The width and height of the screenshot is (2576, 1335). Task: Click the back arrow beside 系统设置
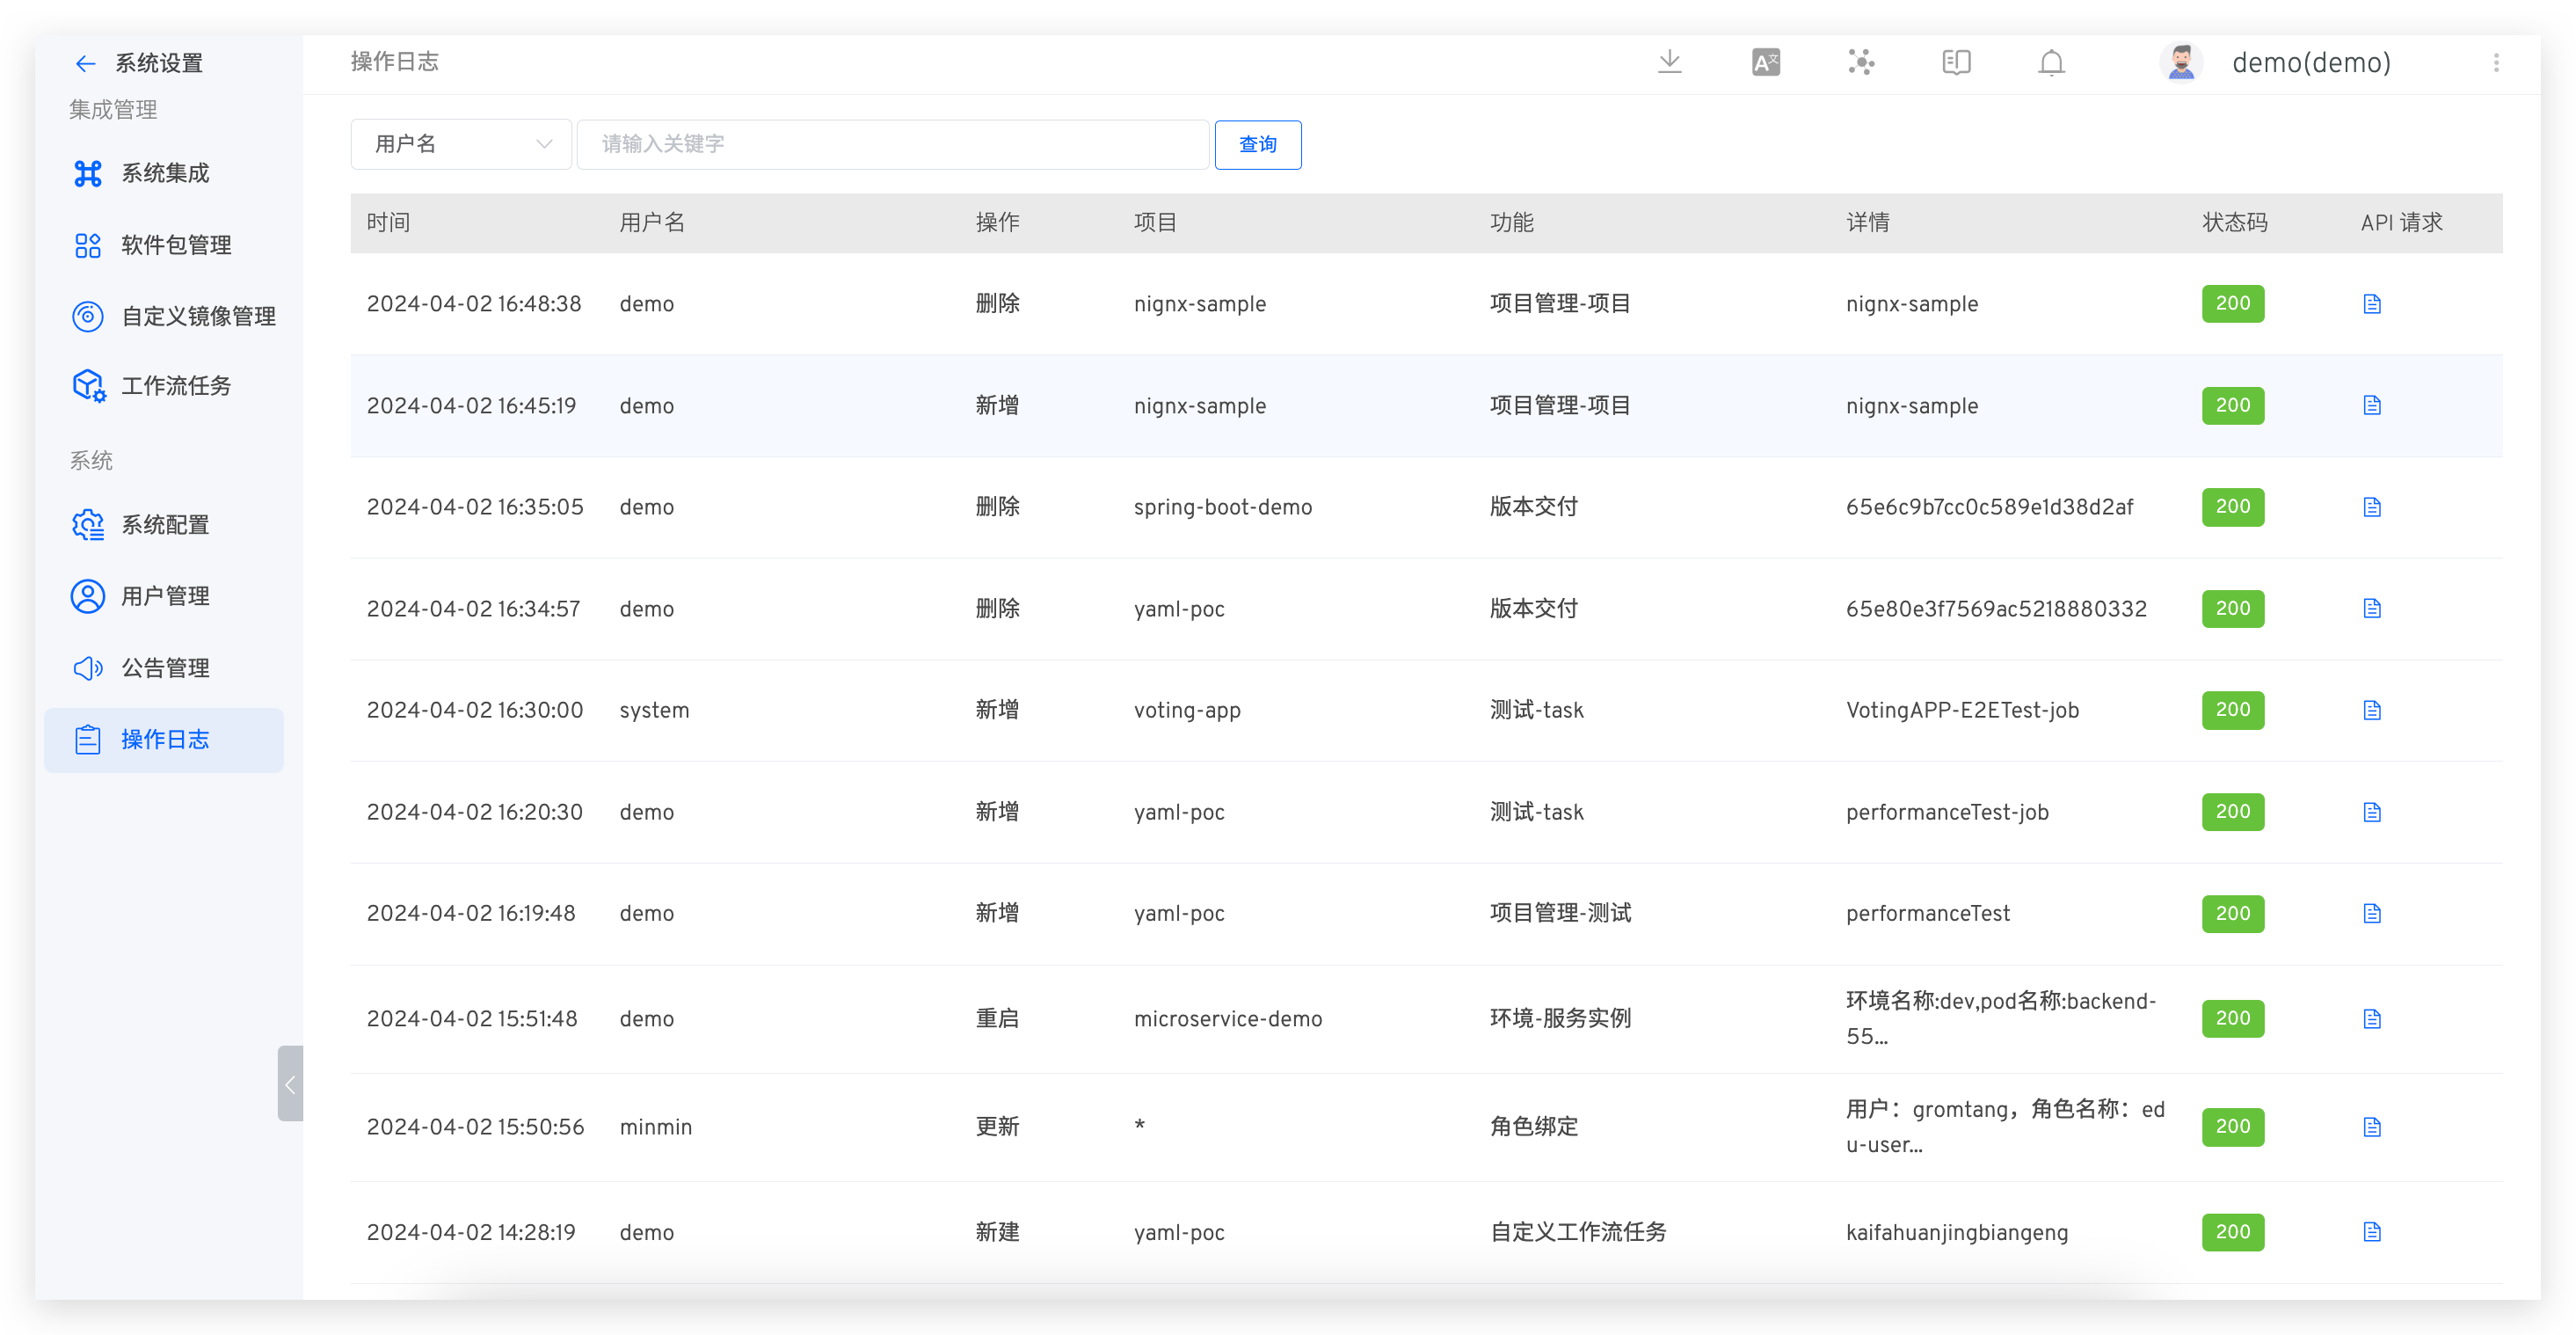tap(85, 63)
